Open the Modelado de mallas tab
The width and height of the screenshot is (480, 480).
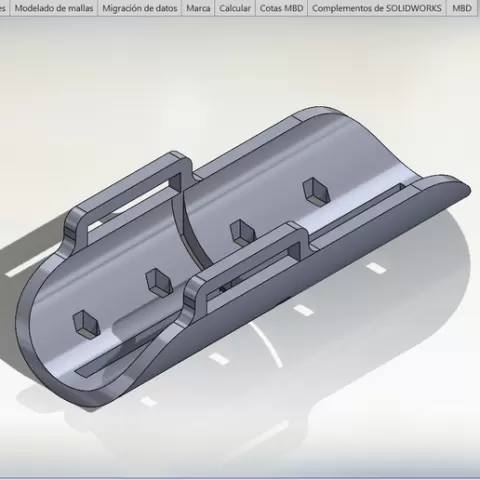tap(54, 8)
